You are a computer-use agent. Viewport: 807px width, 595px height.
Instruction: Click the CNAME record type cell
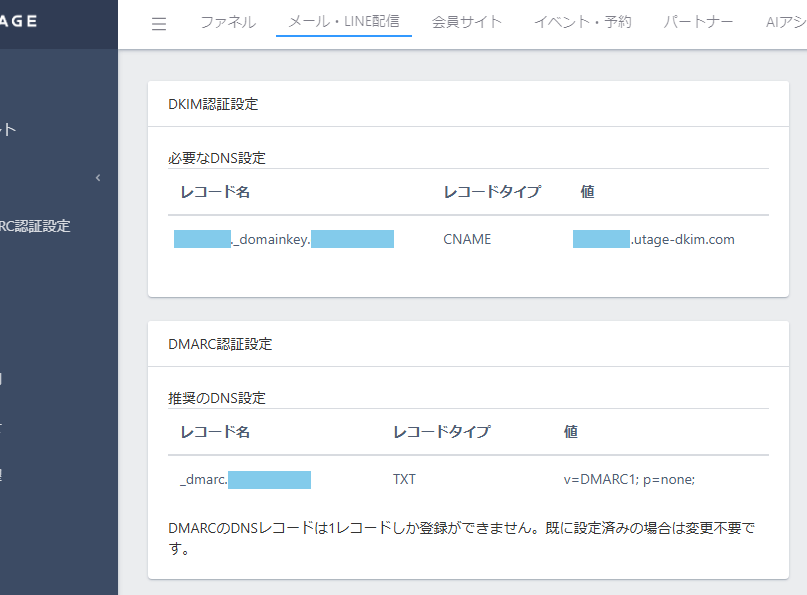tap(467, 239)
